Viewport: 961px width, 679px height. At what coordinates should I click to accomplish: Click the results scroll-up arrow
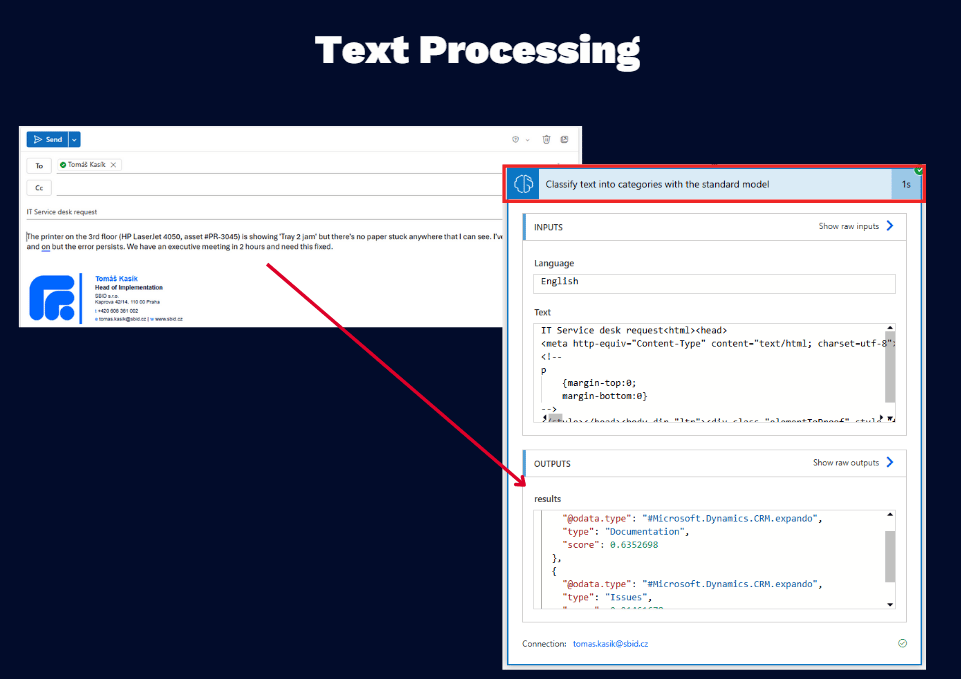click(890, 515)
